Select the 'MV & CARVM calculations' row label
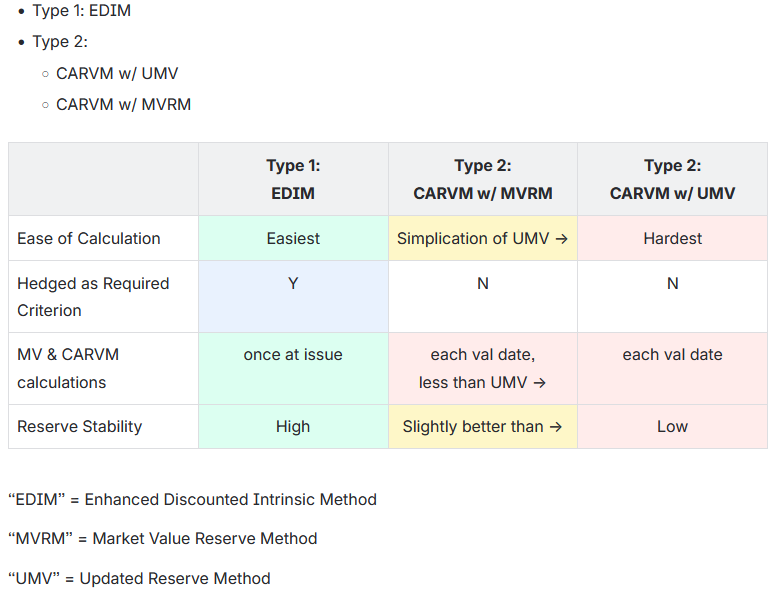780x595 pixels. [x=68, y=369]
